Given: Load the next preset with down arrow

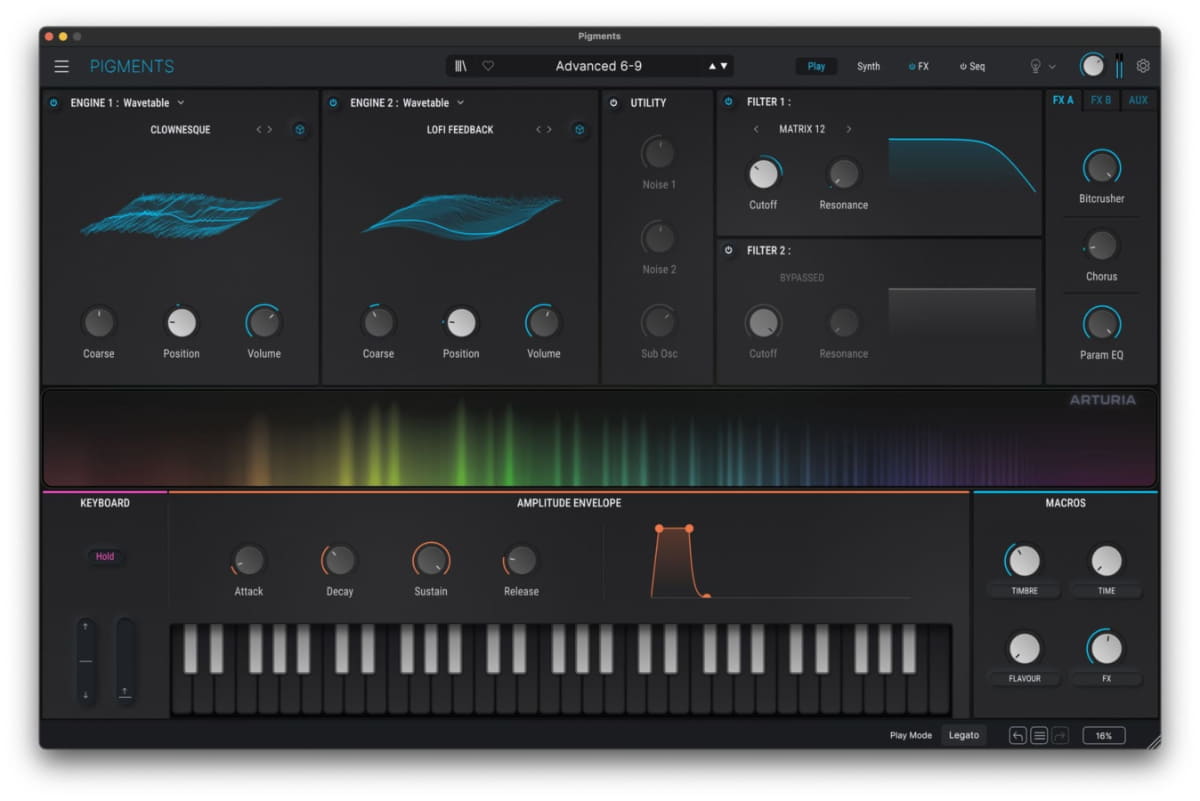Looking at the screenshot, I should coord(724,66).
